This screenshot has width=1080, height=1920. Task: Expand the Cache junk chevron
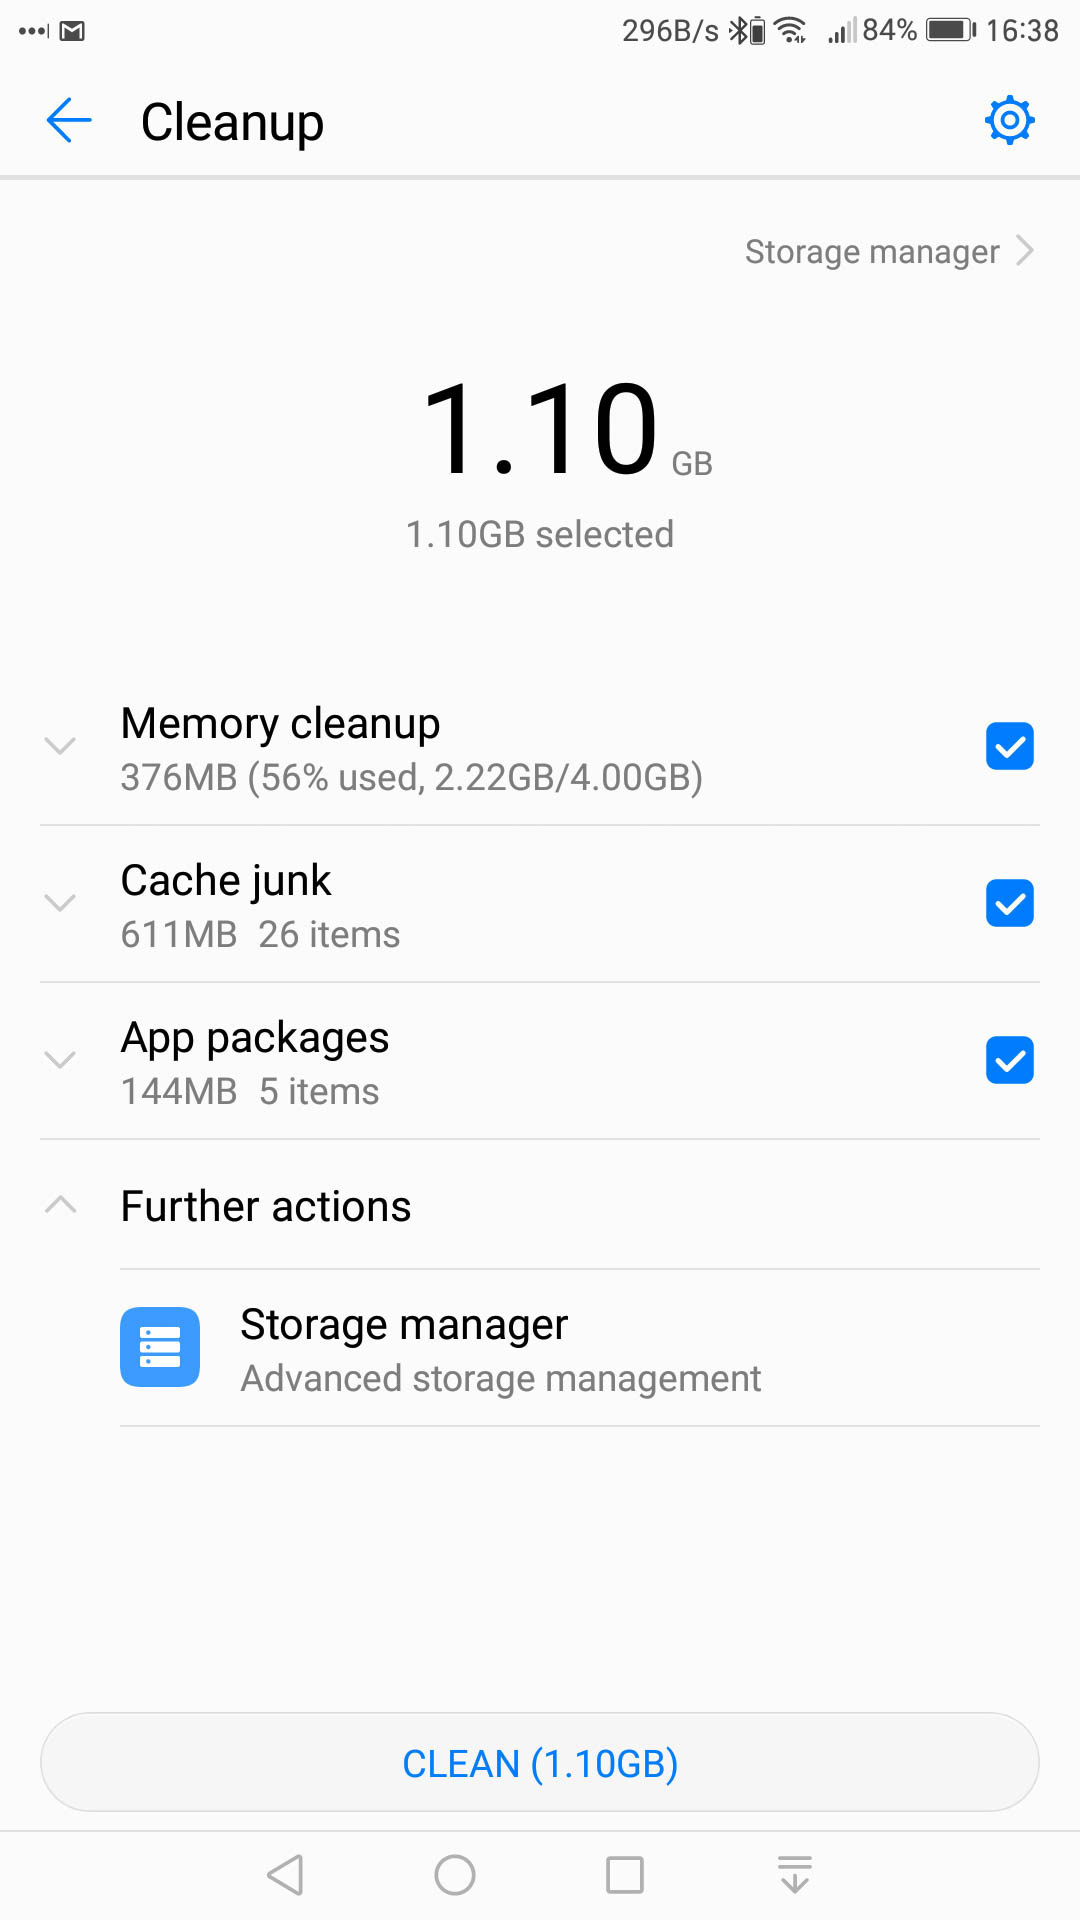[61, 903]
